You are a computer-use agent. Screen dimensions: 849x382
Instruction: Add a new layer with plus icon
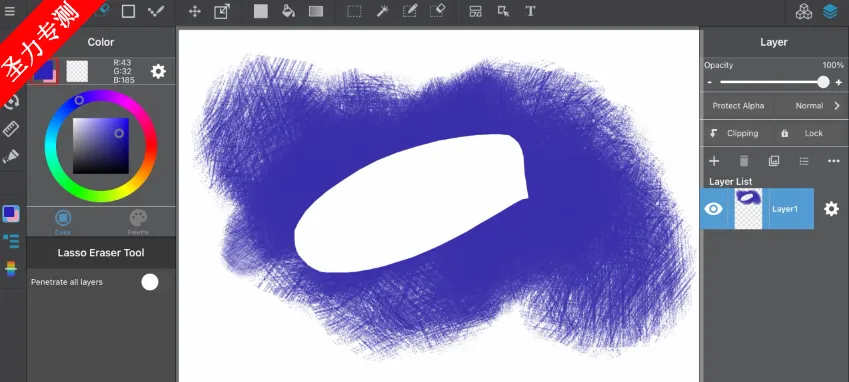click(x=714, y=161)
